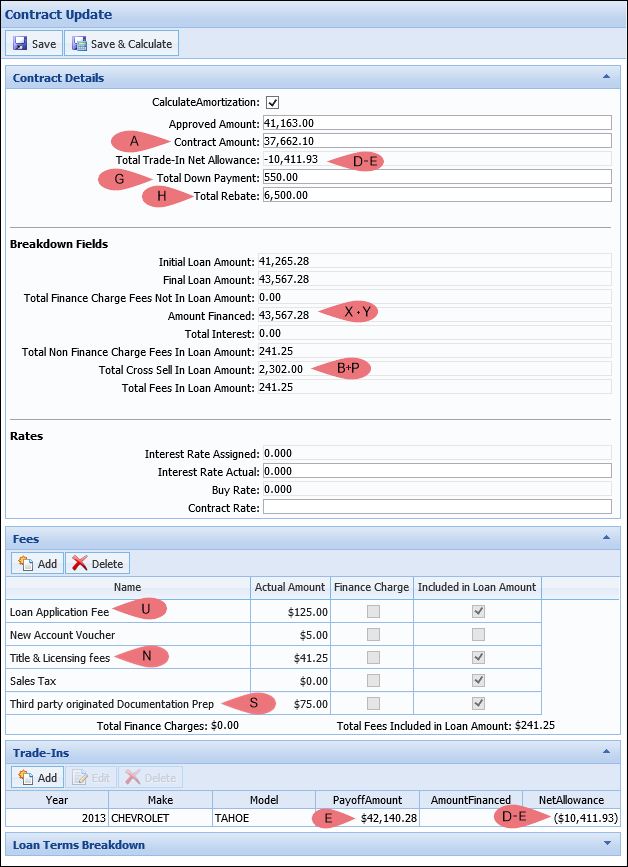Select the Third party originated Documentation Prep row
The image size is (628, 867).
tap(274, 704)
